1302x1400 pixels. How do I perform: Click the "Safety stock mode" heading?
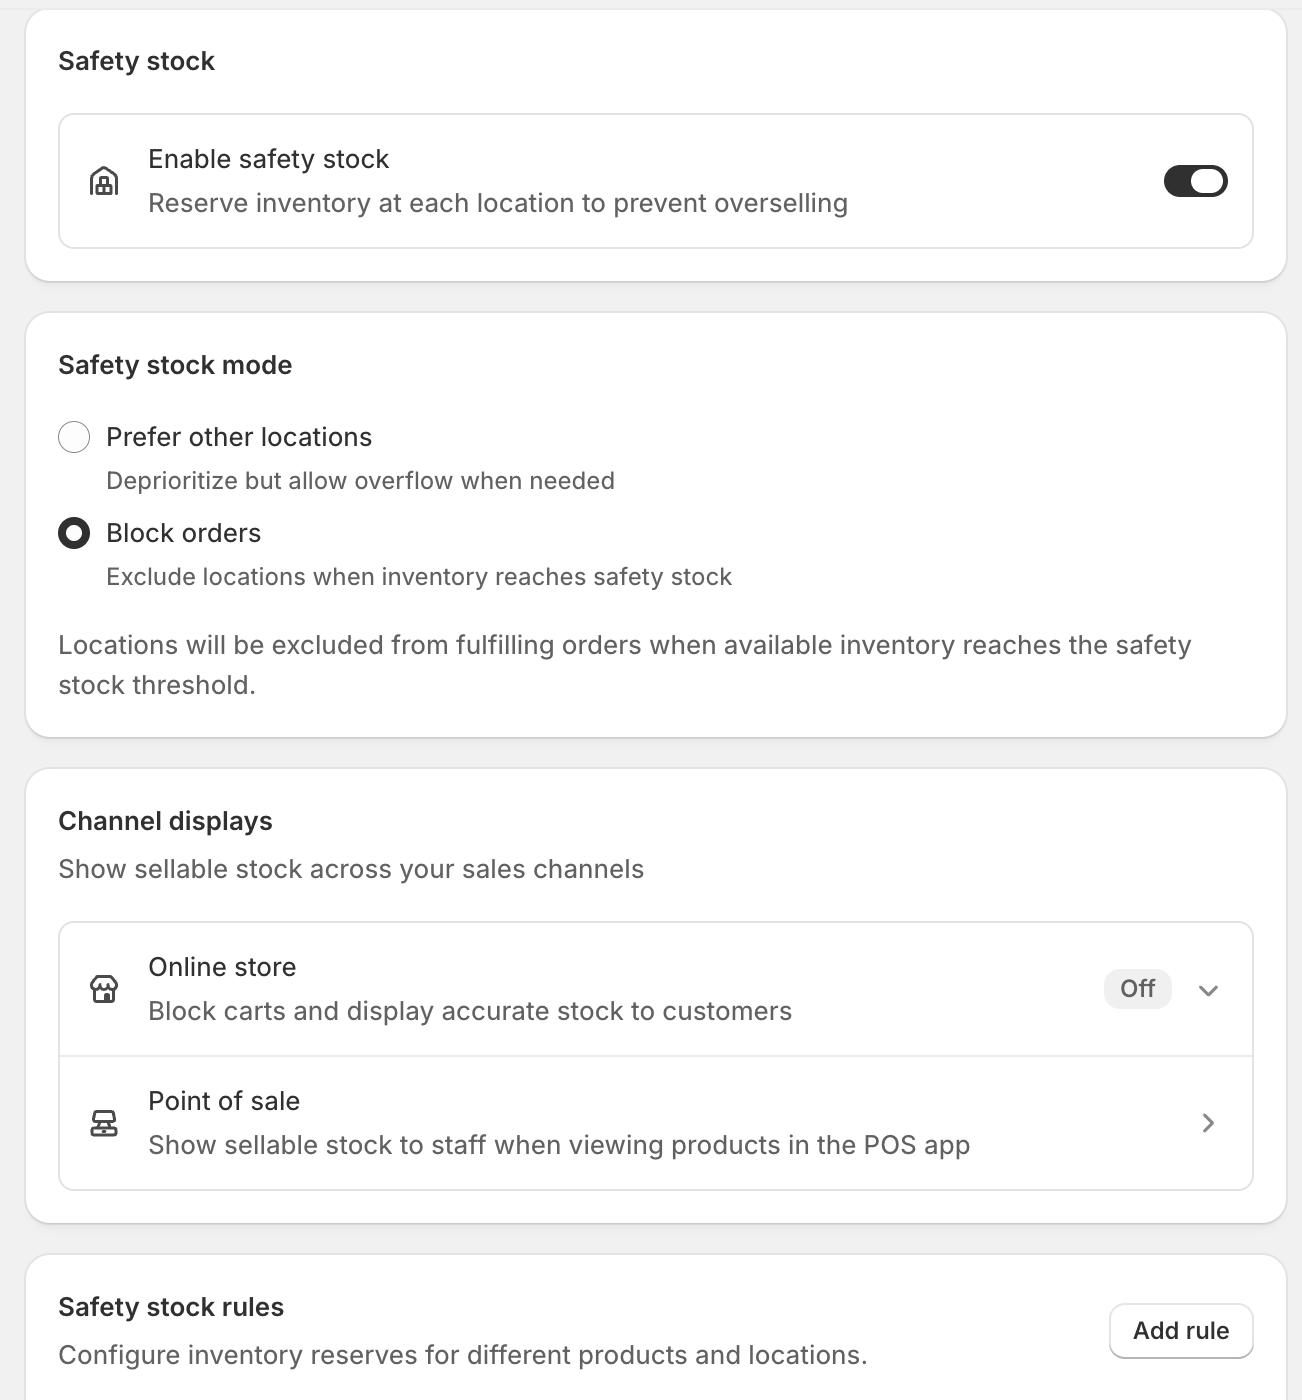pos(175,365)
